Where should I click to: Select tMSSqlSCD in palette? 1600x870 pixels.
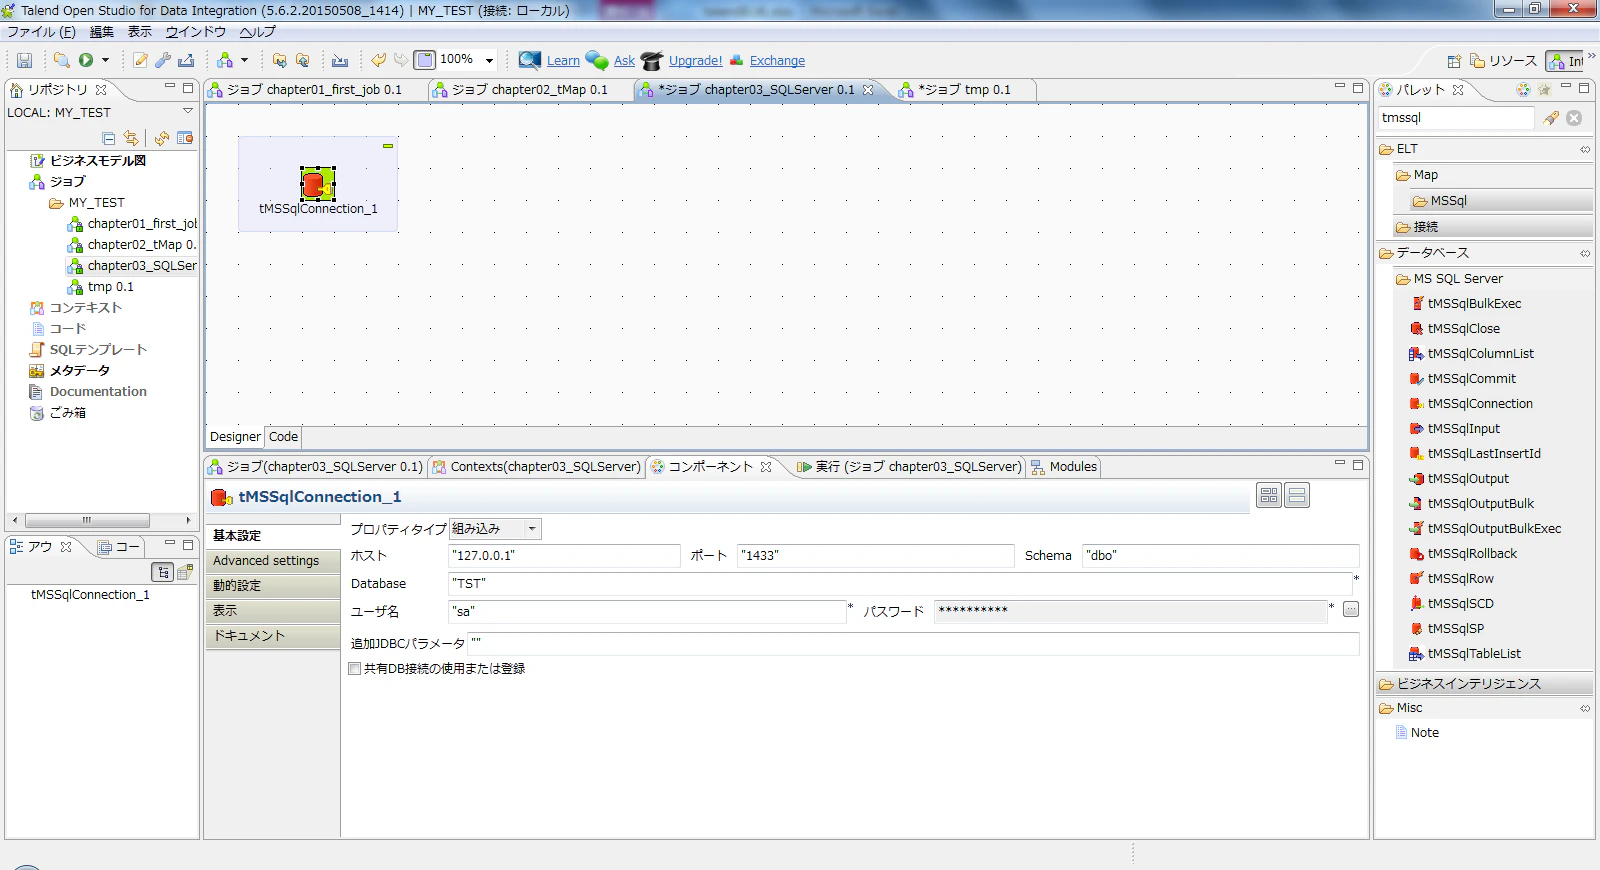tap(1460, 604)
